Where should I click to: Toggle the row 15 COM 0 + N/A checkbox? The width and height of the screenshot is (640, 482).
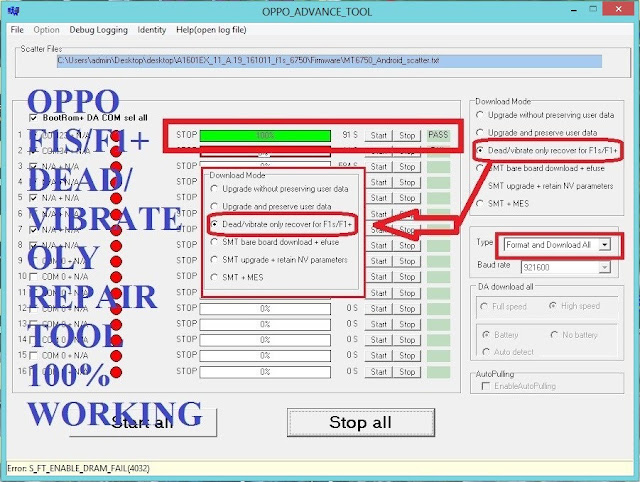point(33,355)
